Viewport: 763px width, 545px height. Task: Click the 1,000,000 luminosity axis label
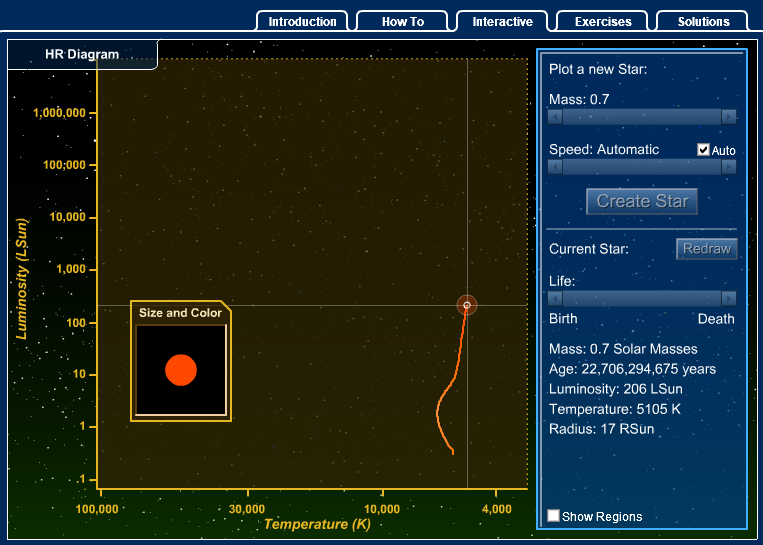[59, 113]
